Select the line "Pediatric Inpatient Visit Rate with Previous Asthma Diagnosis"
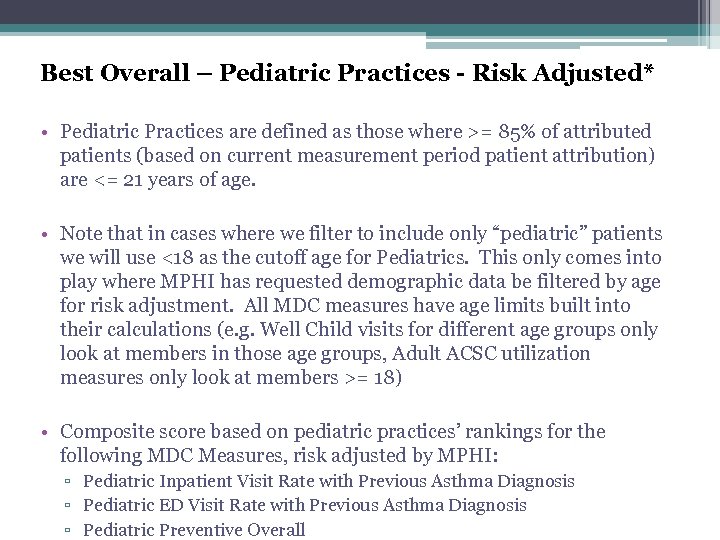720x540 pixels. [x=328, y=482]
